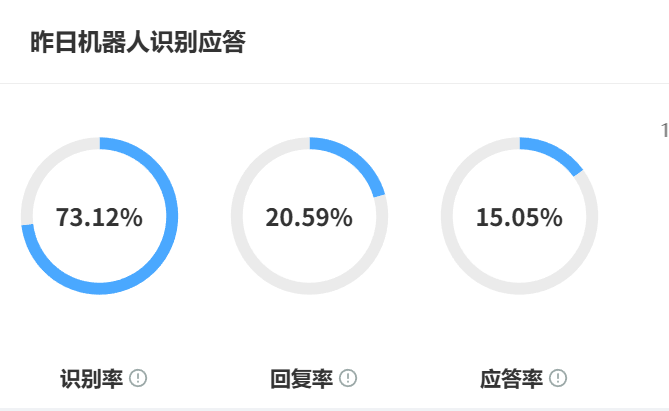Click the empty header area right of the title
669x411 pixels.
450,43
